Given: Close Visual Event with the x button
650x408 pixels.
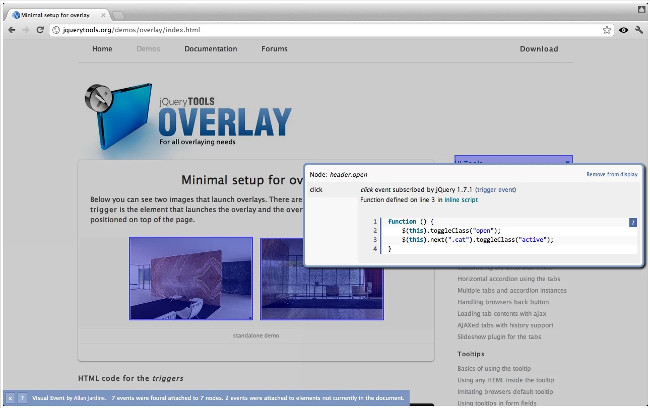Looking at the screenshot, I should tap(10, 398).
